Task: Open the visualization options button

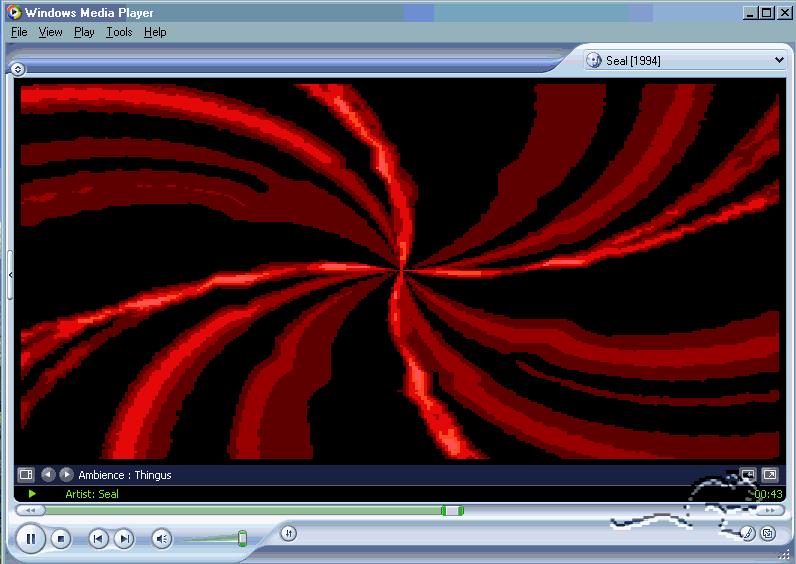Action: [x=26, y=475]
